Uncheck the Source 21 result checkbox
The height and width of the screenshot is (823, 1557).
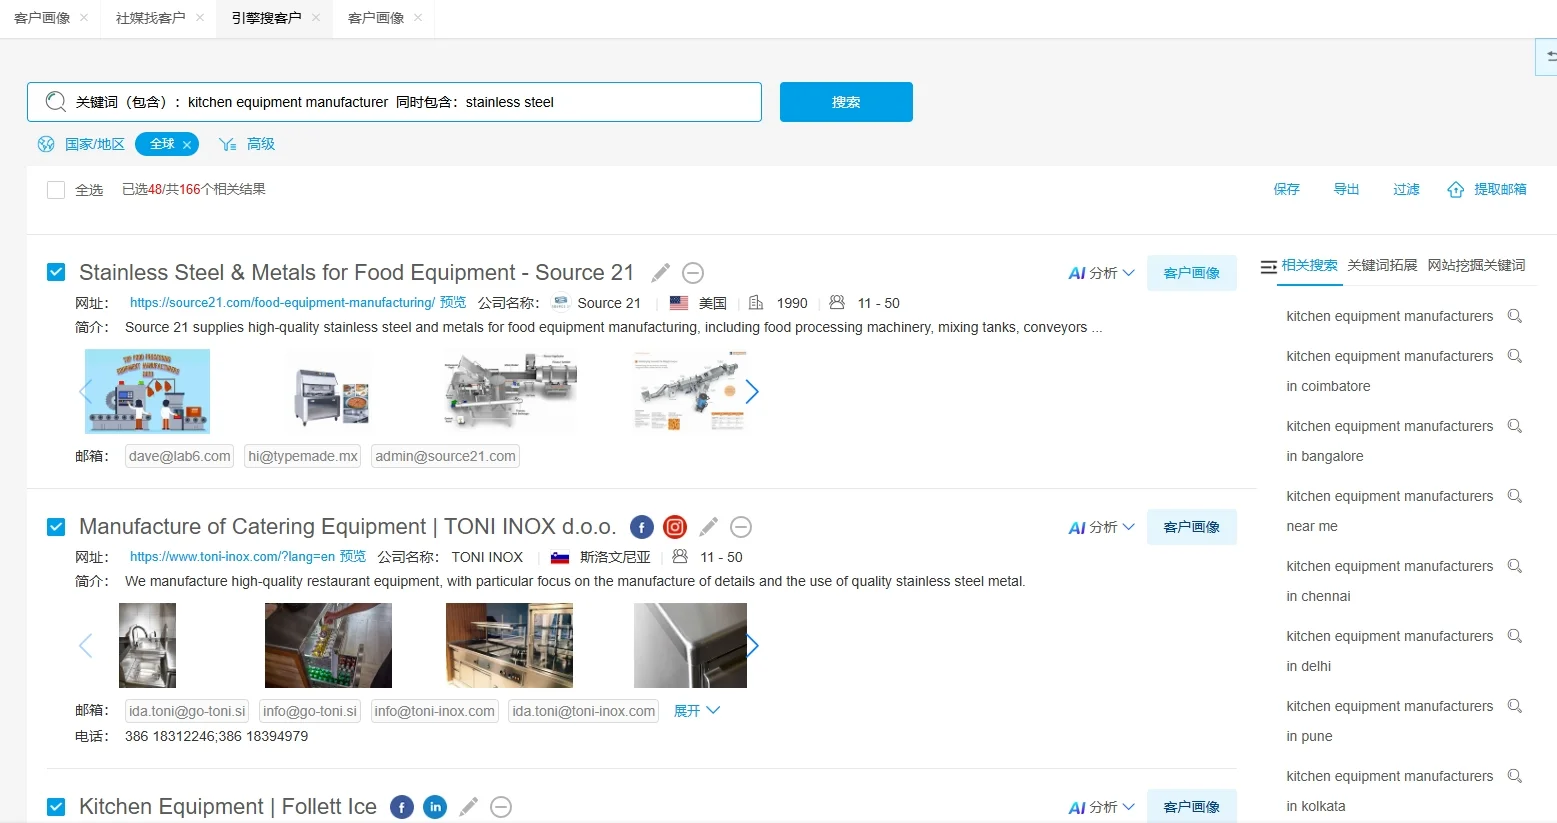pyautogui.click(x=56, y=272)
